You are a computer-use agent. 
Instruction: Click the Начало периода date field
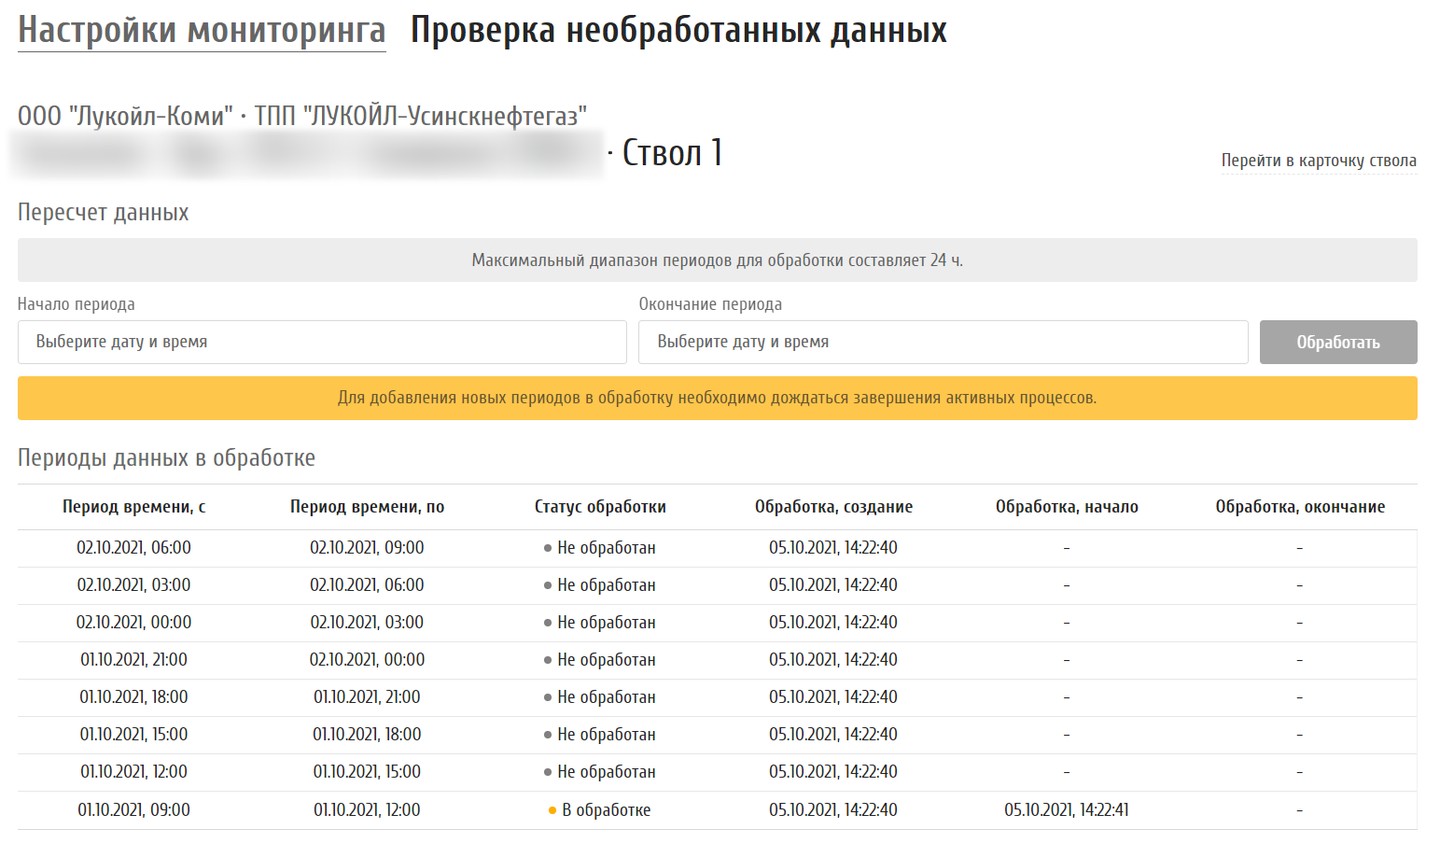click(322, 342)
